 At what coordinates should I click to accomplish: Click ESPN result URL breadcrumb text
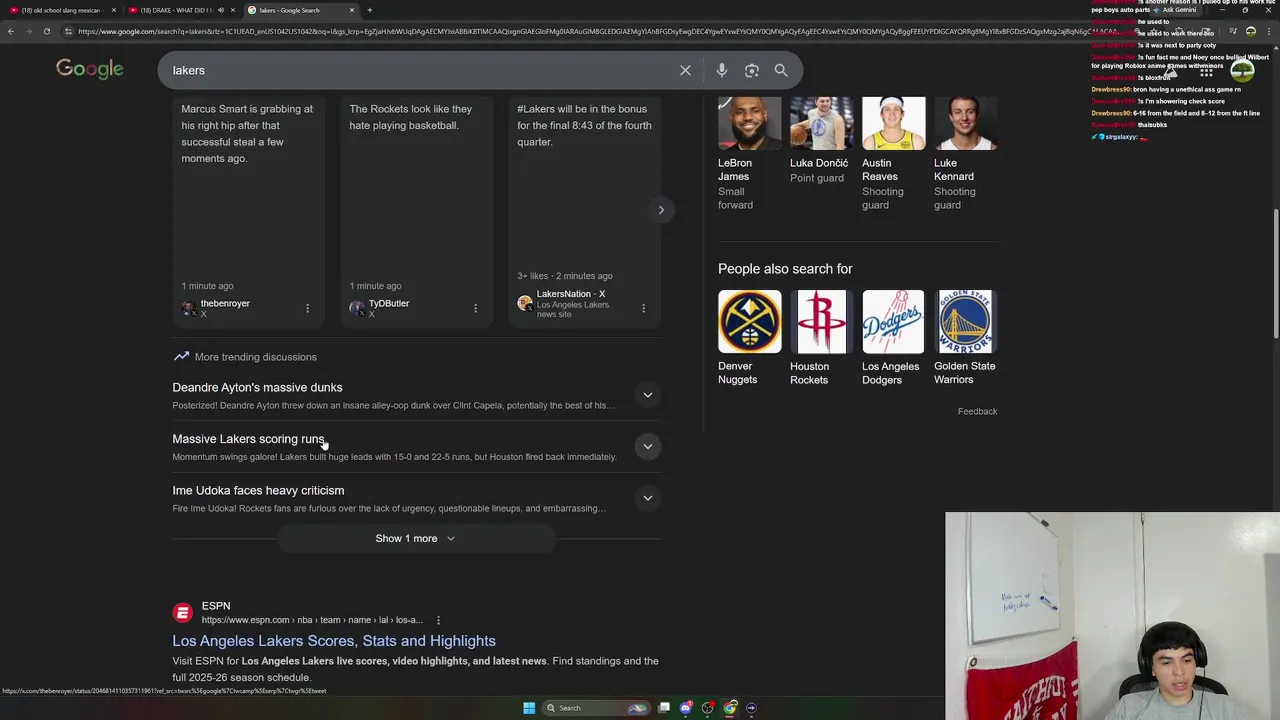312,620
